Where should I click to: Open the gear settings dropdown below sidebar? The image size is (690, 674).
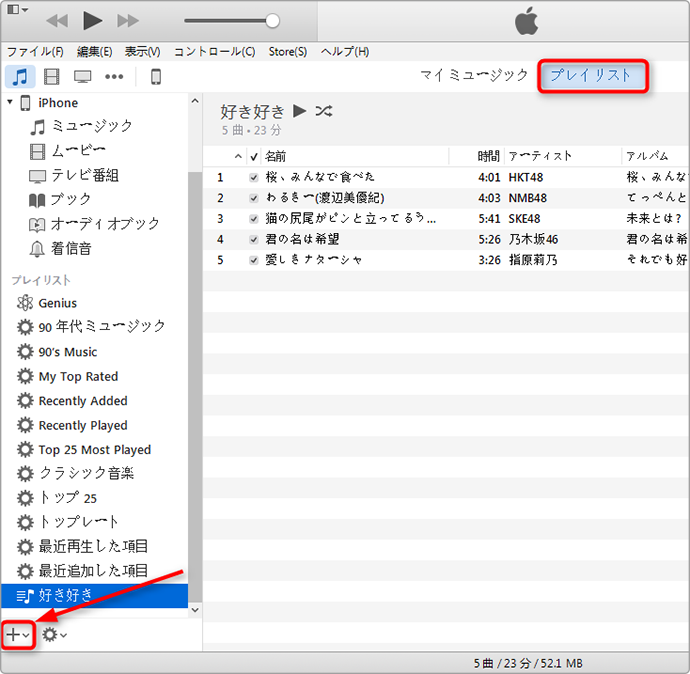[54, 635]
